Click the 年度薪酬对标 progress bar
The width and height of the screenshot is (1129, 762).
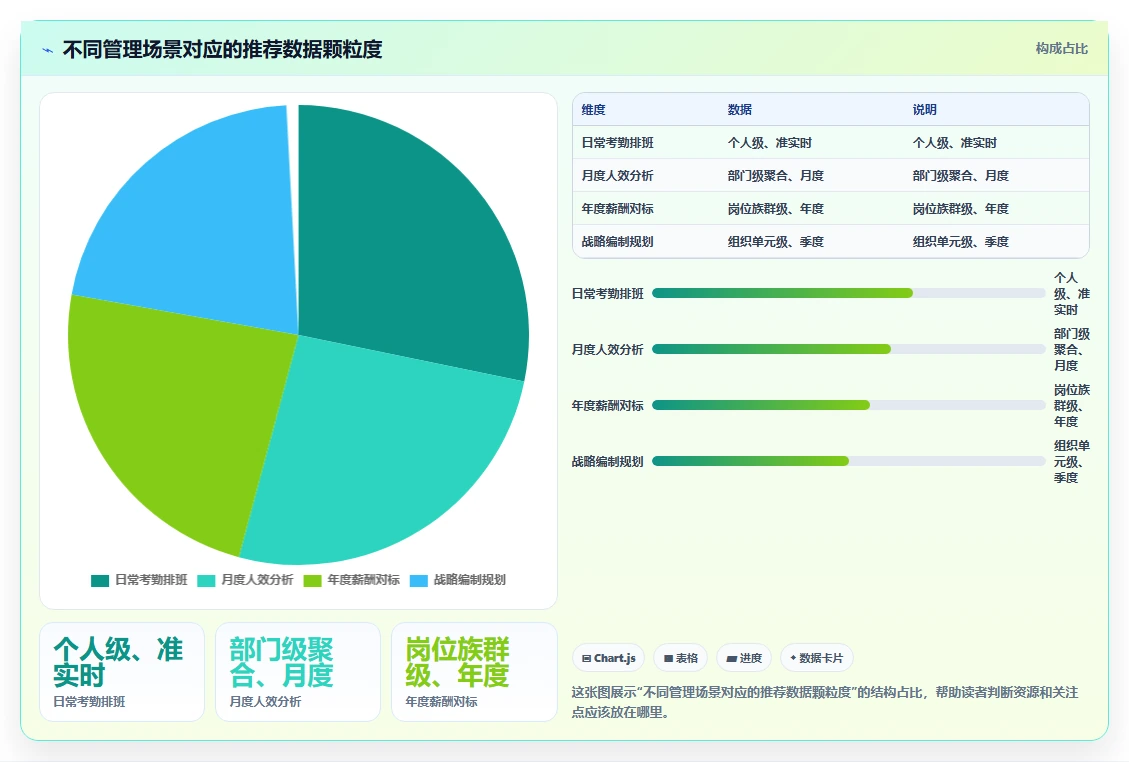[848, 405]
